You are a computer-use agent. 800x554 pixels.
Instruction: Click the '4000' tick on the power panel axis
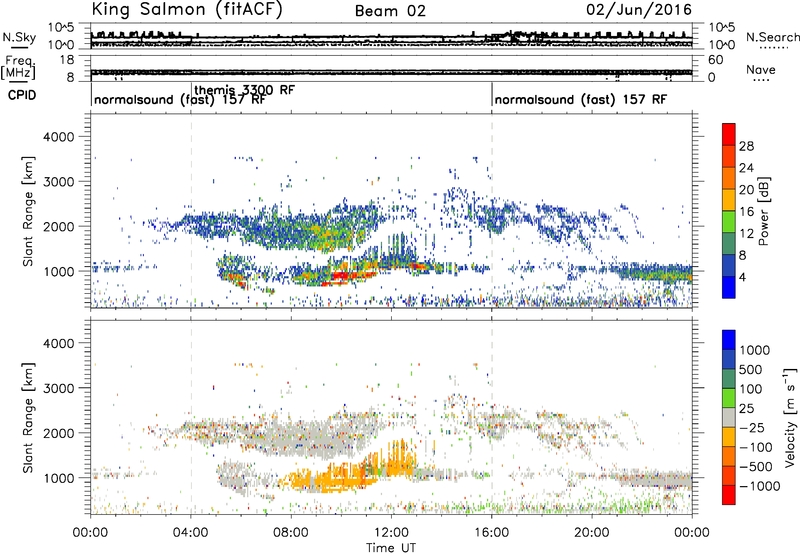coord(59,137)
